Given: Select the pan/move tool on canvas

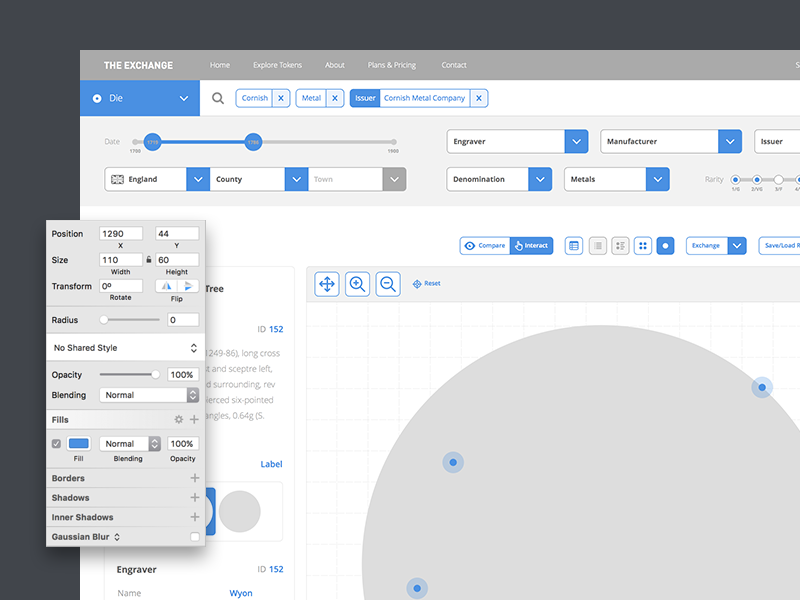Looking at the screenshot, I should (327, 284).
